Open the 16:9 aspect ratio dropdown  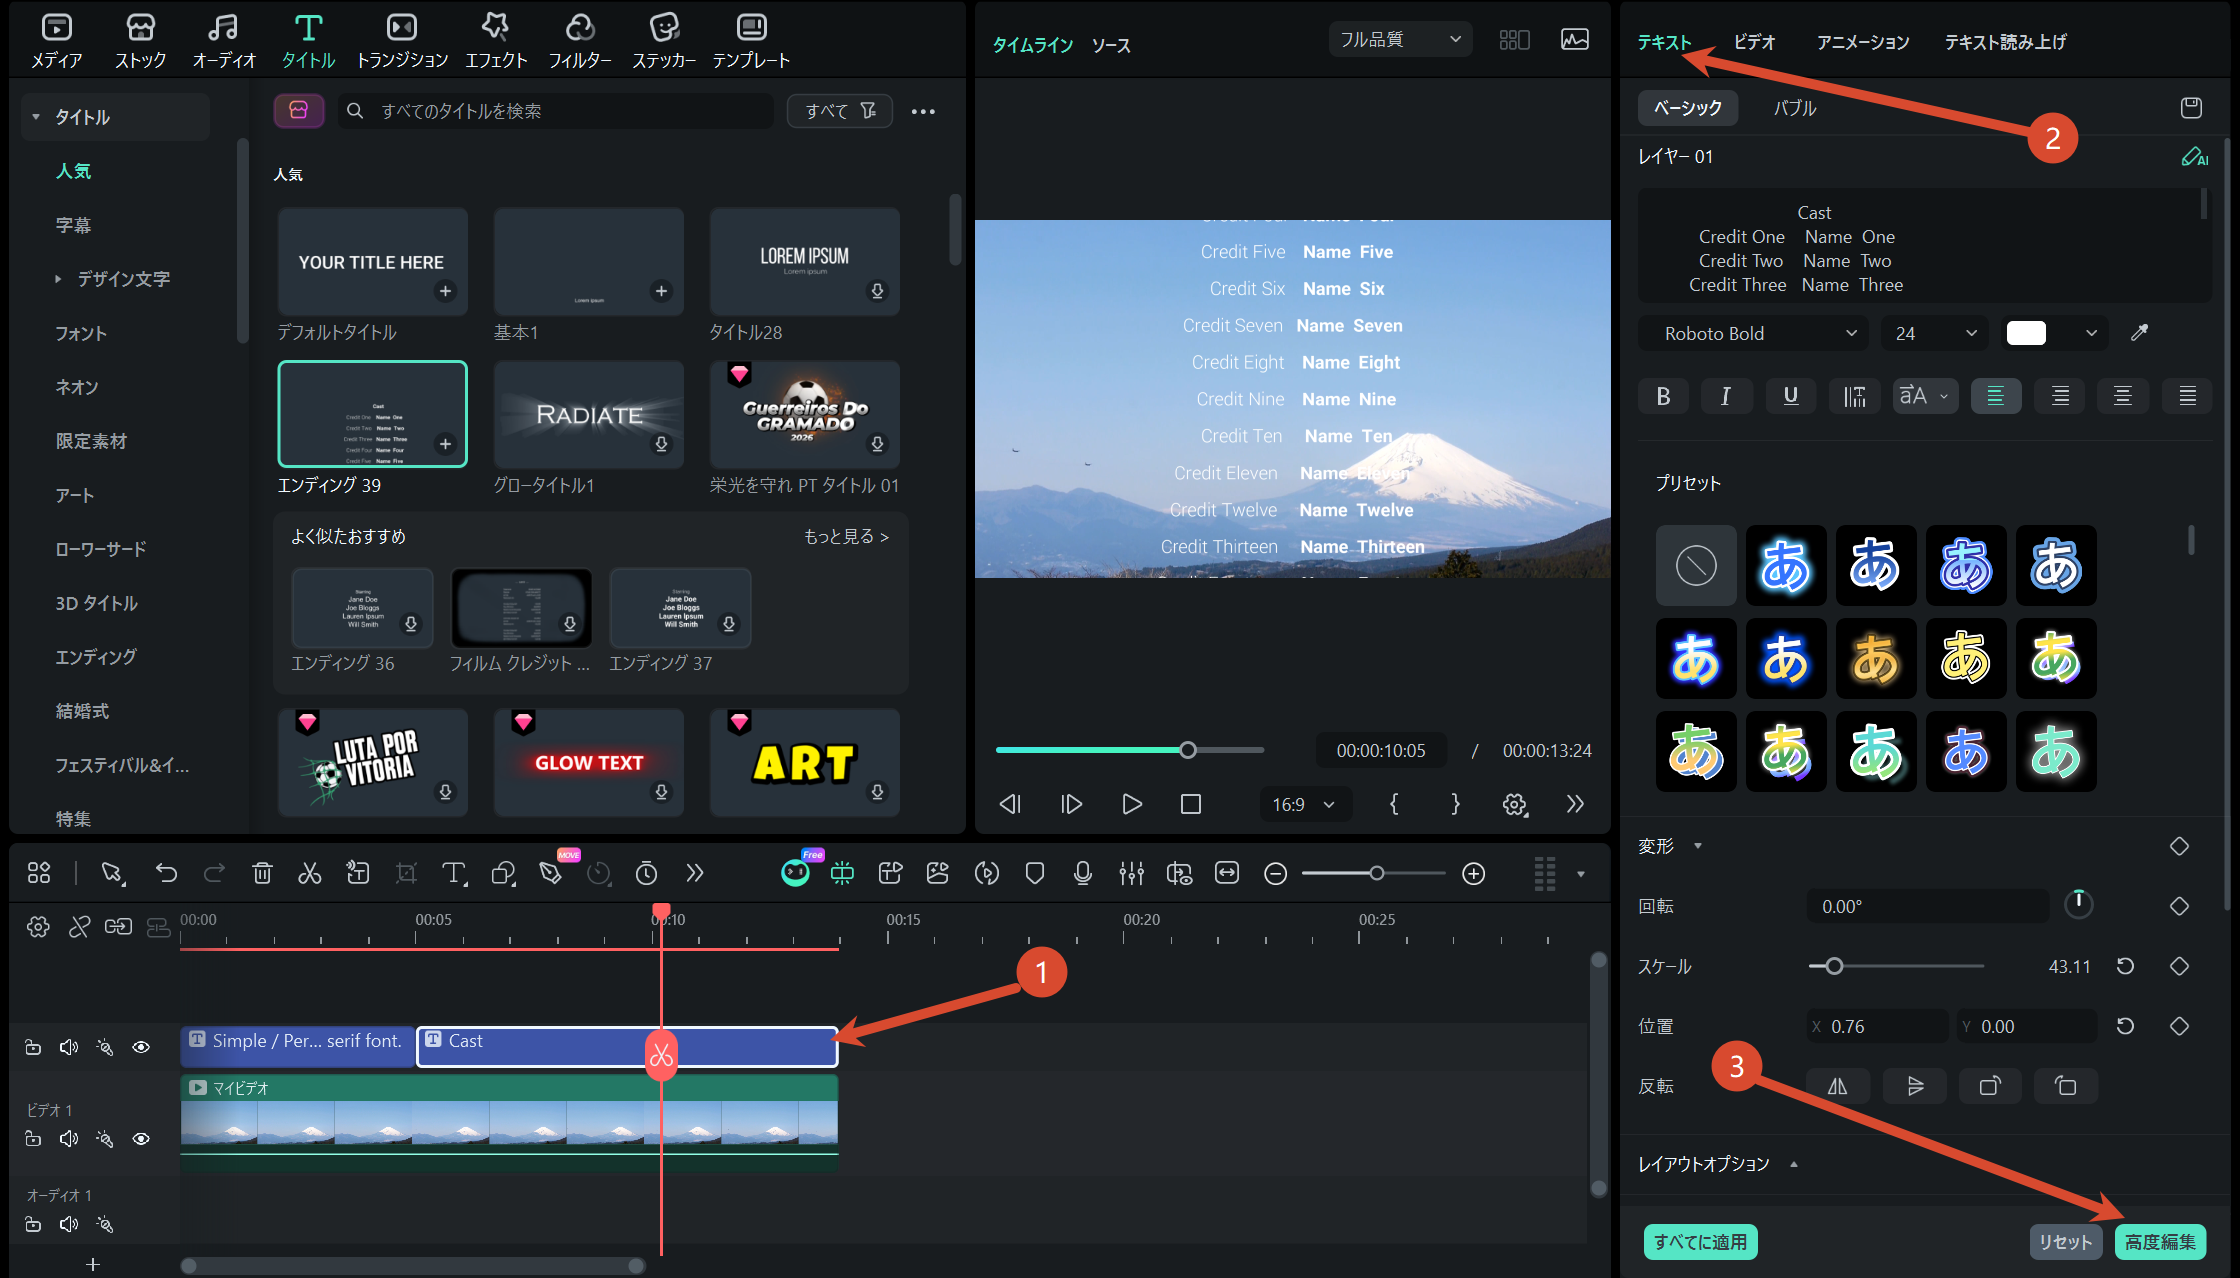coord(1303,805)
